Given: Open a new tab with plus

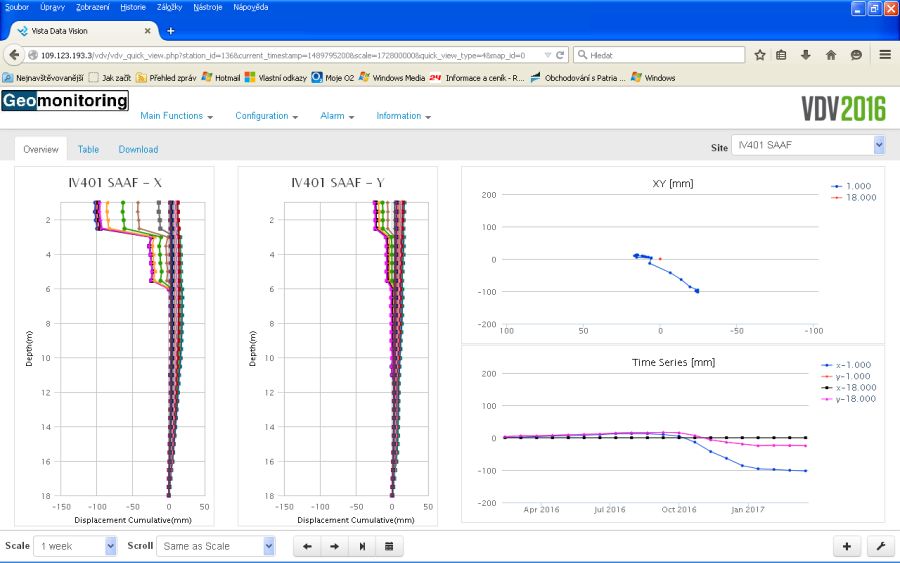Looking at the screenshot, I should coord(170,31).
